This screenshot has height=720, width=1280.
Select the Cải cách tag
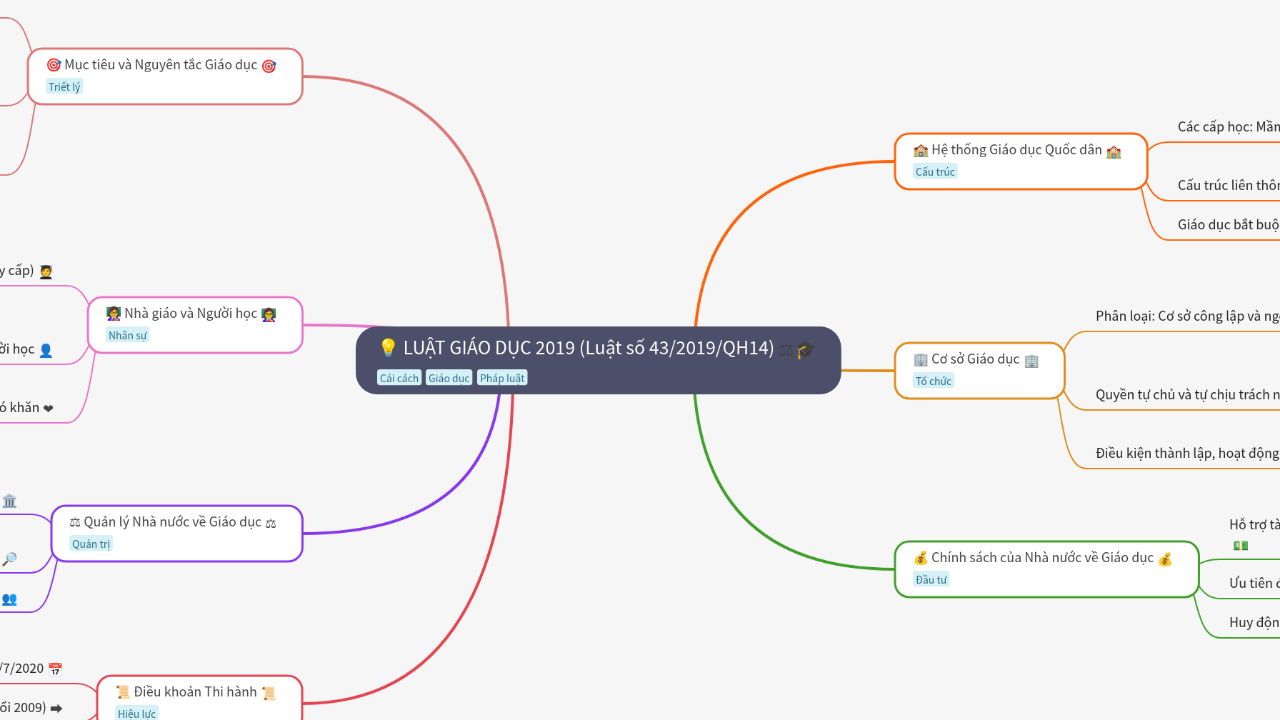[x=399, y=378]
